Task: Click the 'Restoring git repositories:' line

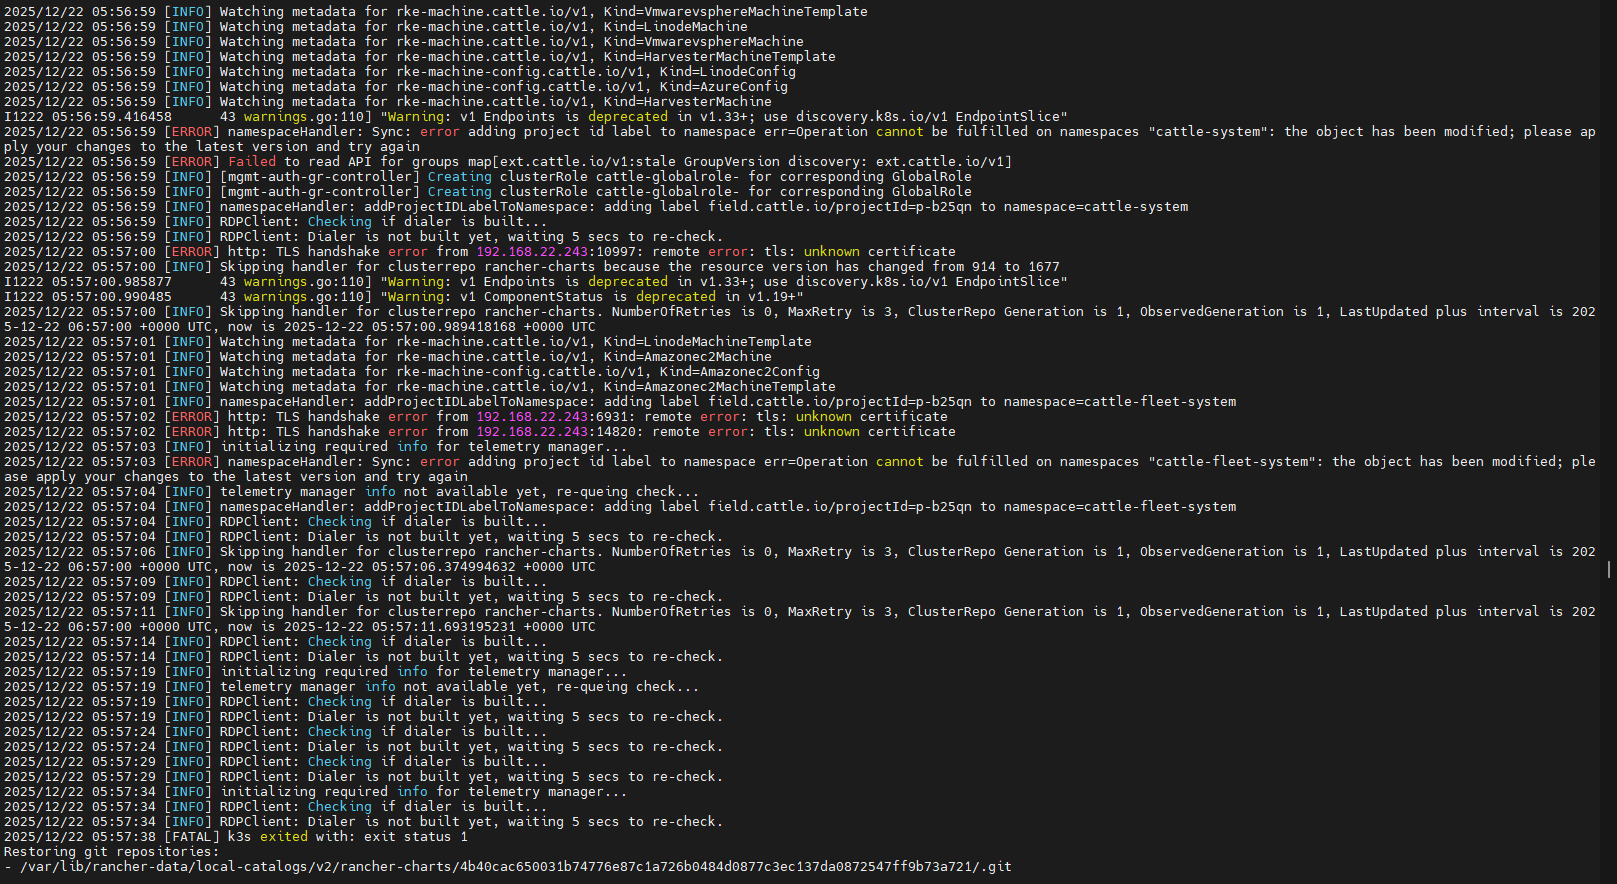Action: pos(111,852)
